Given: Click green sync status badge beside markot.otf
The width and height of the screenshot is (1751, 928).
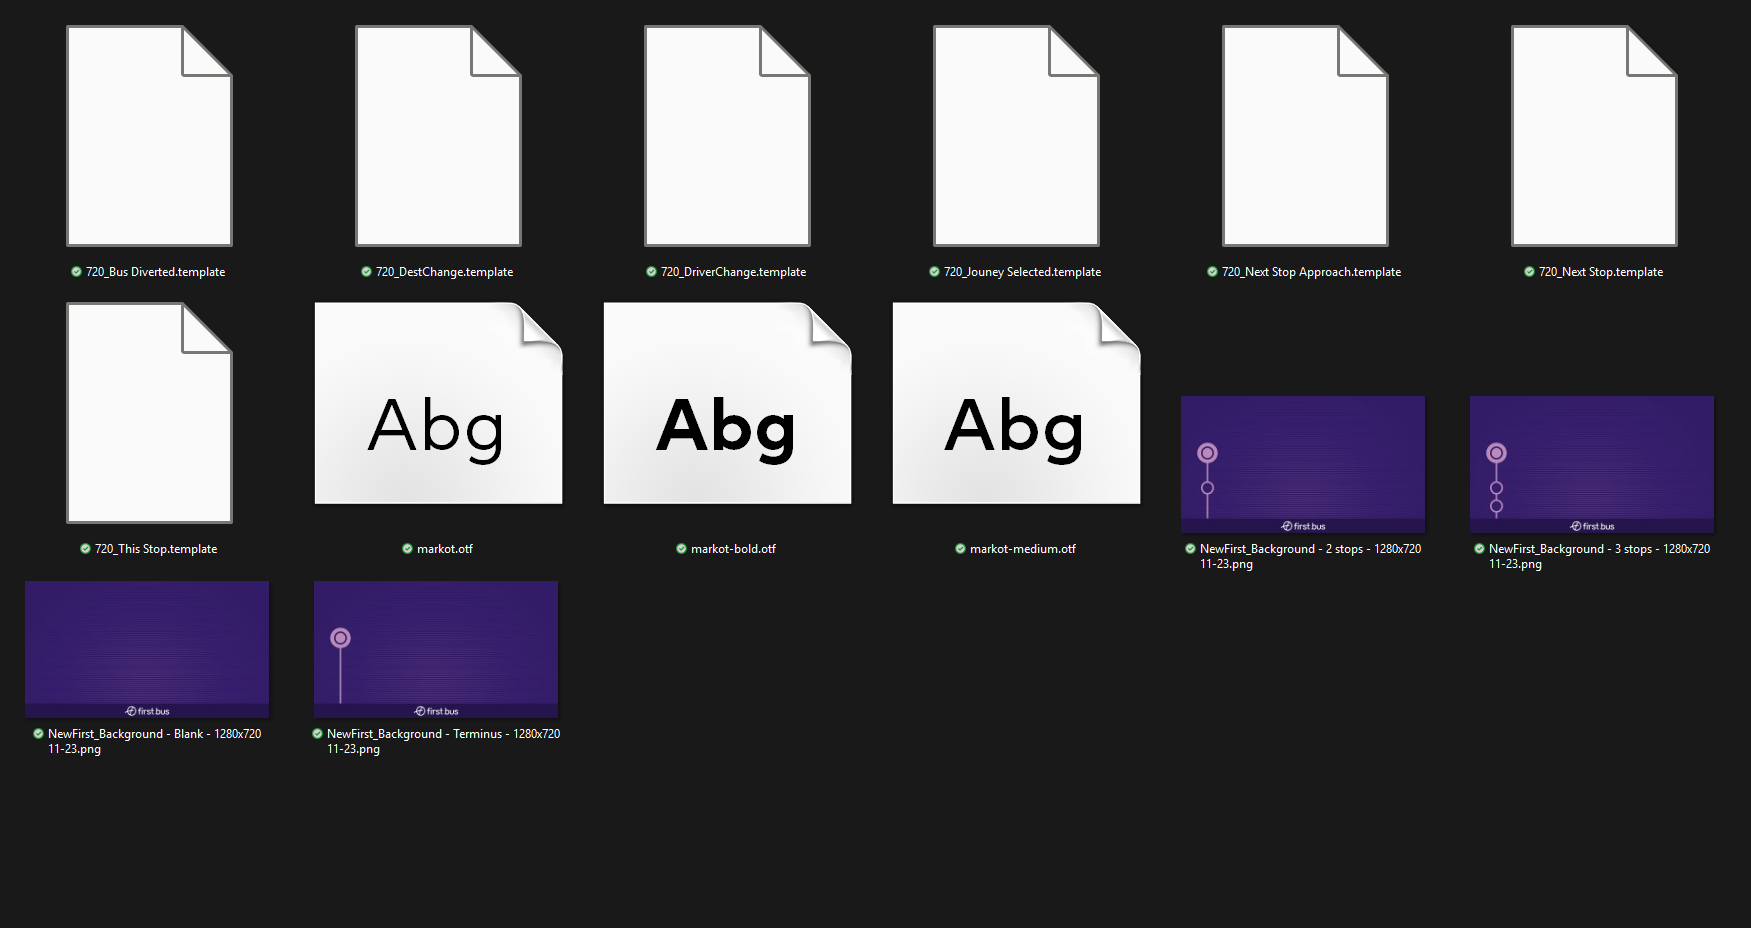Looking at the screenshot, I should click(x=407, y=549).
